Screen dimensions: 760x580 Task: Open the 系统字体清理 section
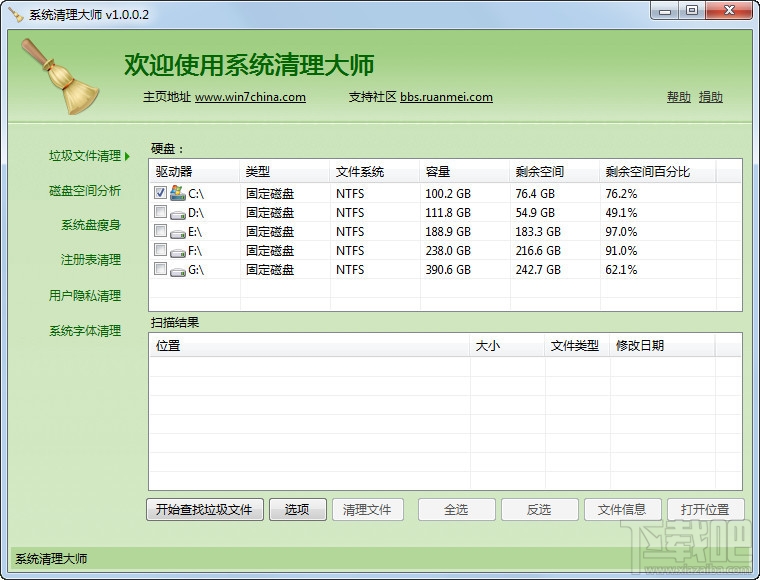pyautogui.click(x=85, y=330)
